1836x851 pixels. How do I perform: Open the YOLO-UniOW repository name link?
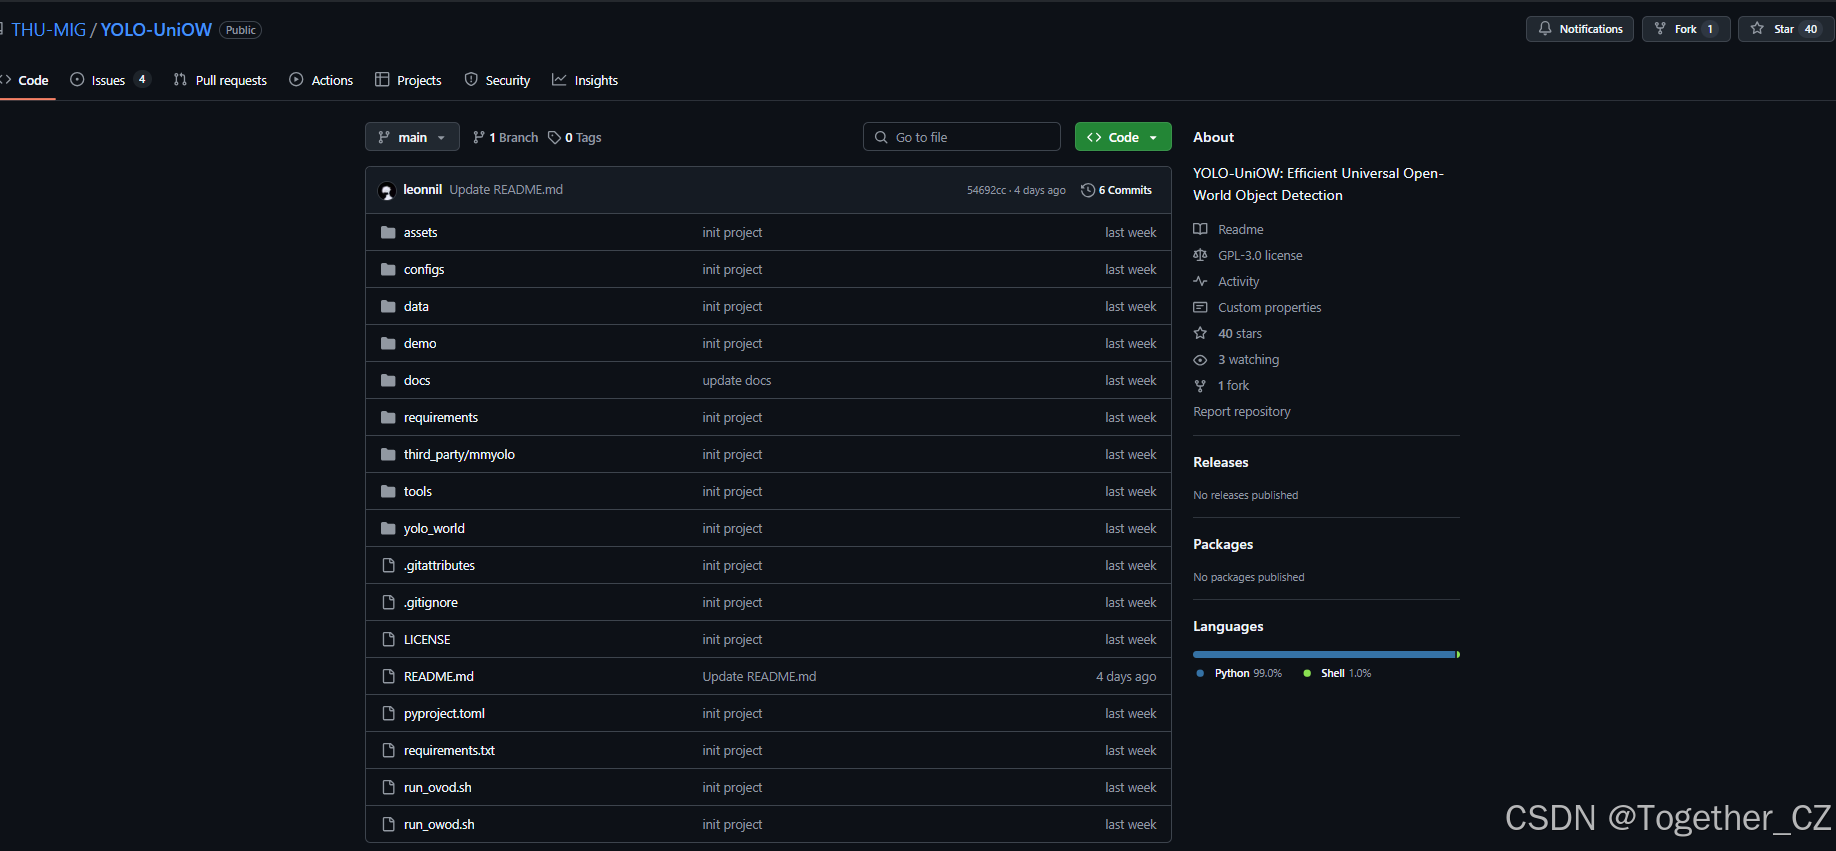[156, 30]
